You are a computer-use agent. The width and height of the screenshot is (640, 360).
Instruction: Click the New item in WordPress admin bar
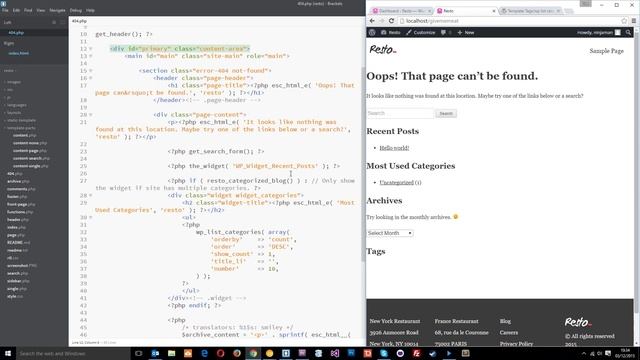click(466, 32)
